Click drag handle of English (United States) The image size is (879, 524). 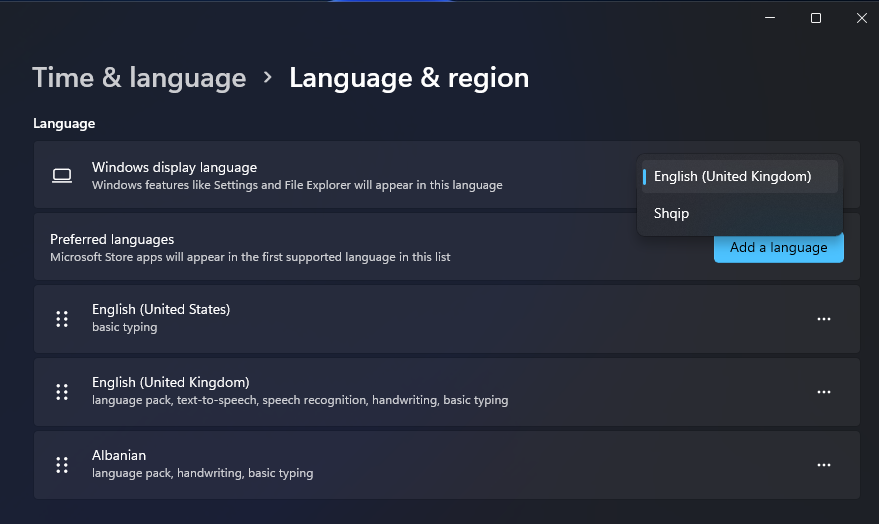pyautogui.click(x=62, y=319)
